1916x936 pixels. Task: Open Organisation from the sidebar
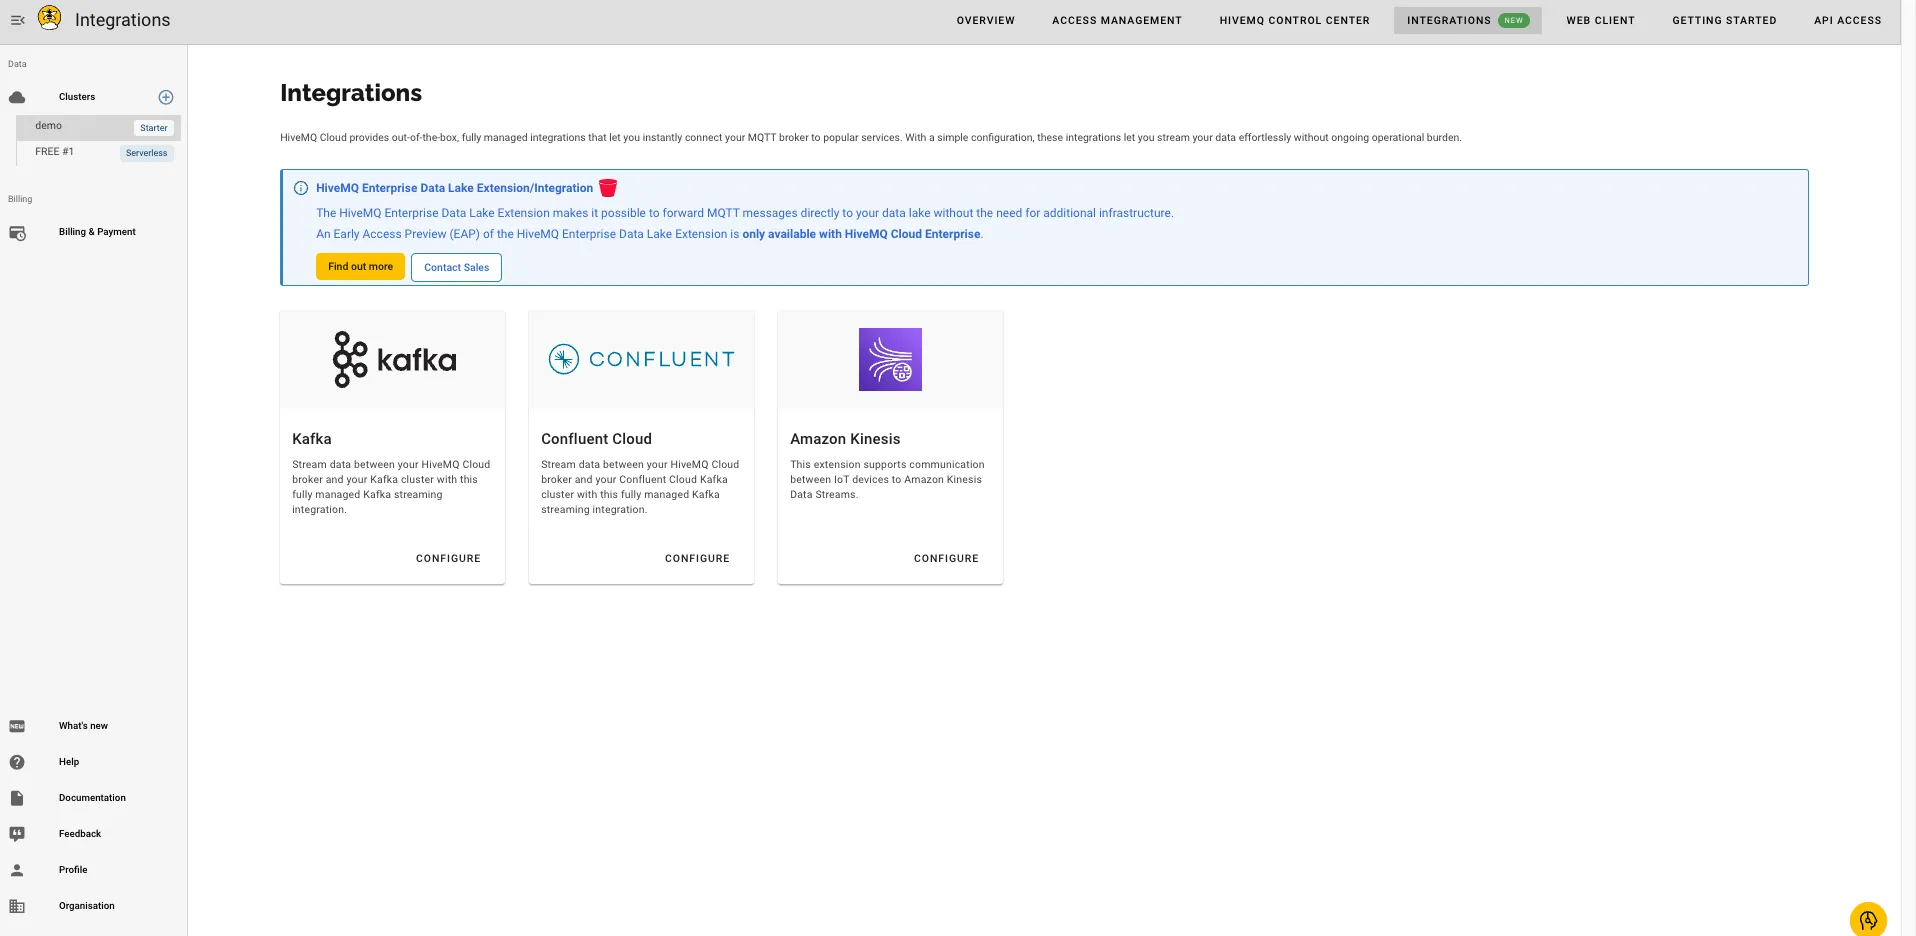tap(87, 906)
